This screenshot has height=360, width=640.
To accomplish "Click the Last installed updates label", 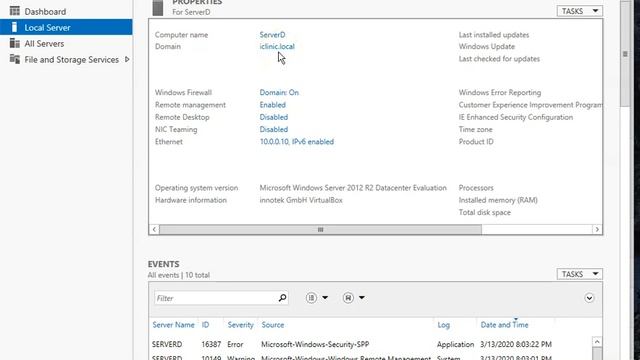I will pyautogui.click(x=494, y=35).
